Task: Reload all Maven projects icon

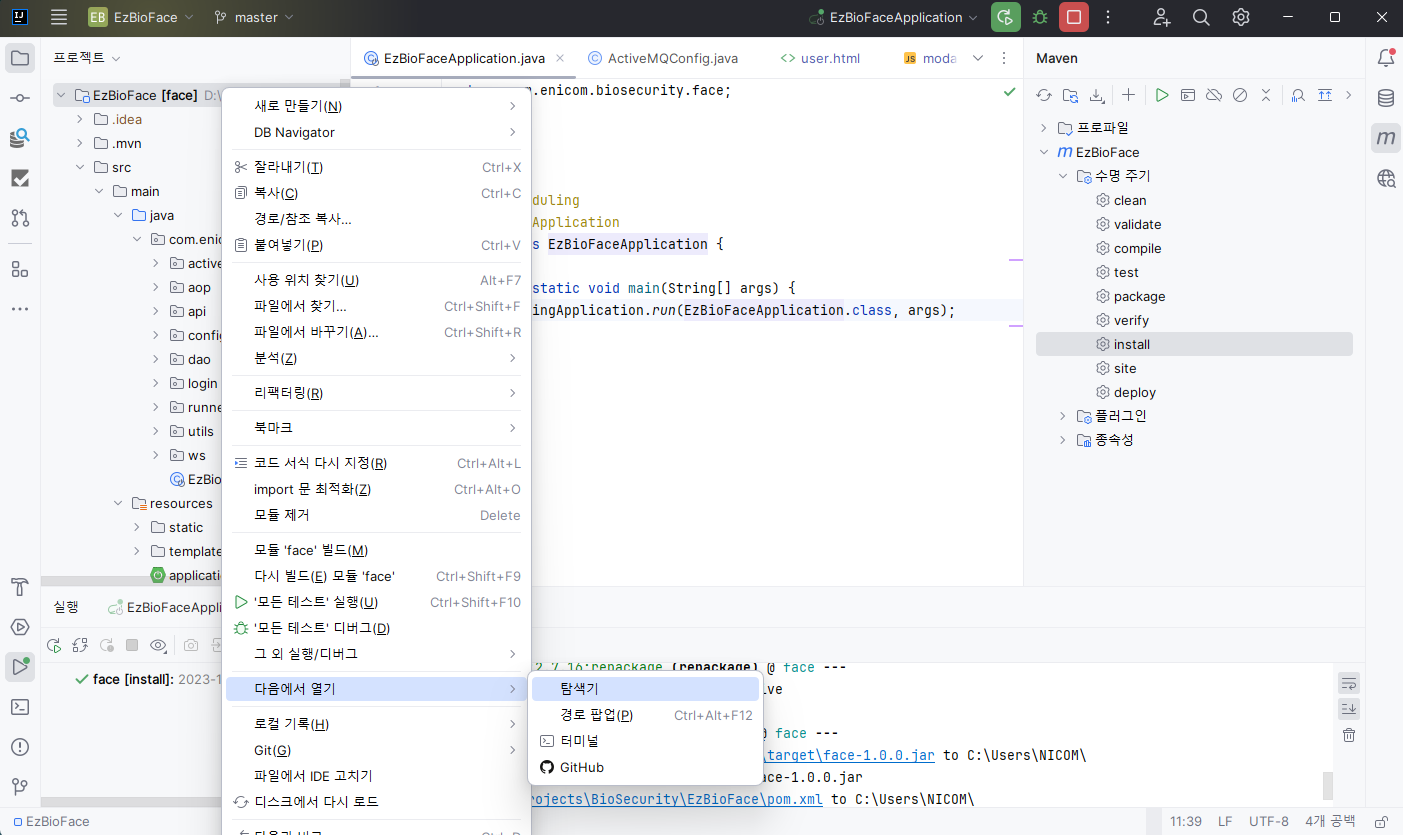Action: 1044,95
